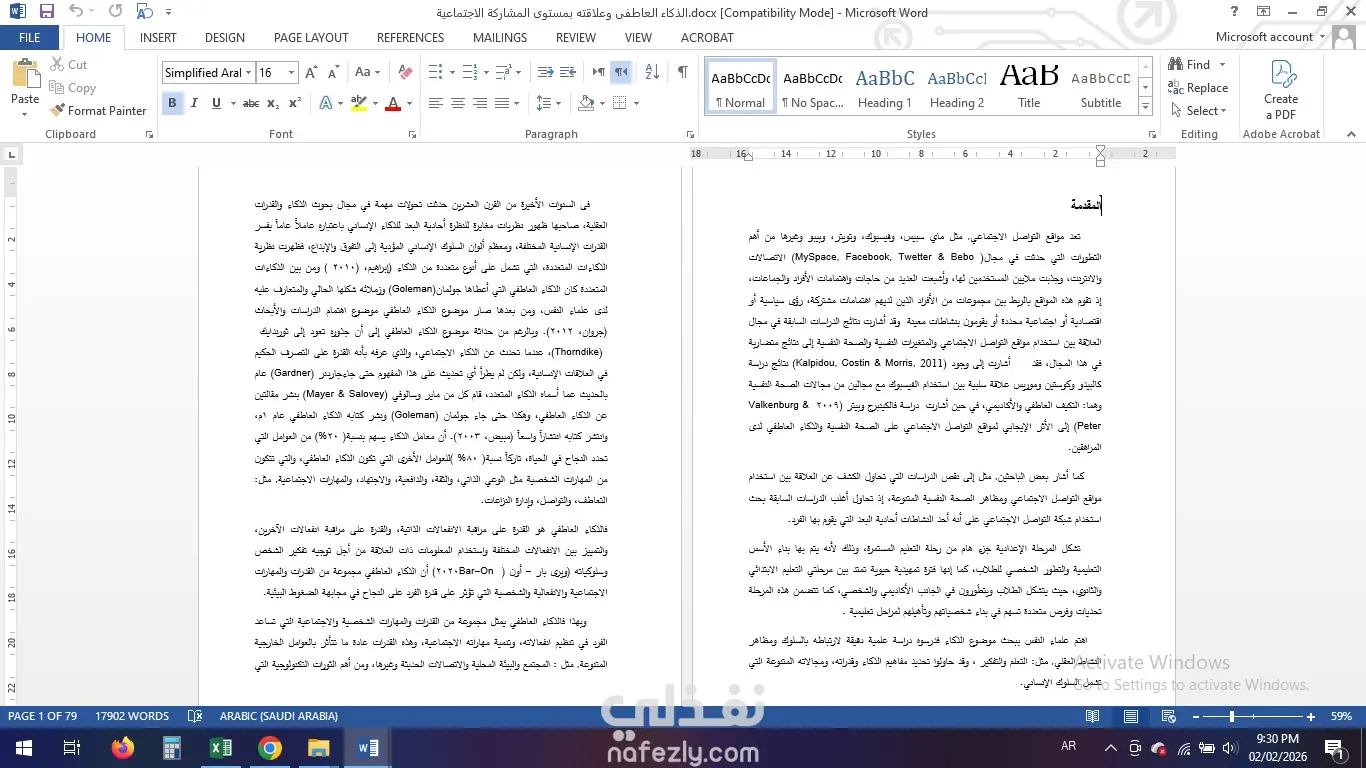This screenshot has height=768, width=1366.
Task: Toggle Subscript formatting
Action: (273, 103)
